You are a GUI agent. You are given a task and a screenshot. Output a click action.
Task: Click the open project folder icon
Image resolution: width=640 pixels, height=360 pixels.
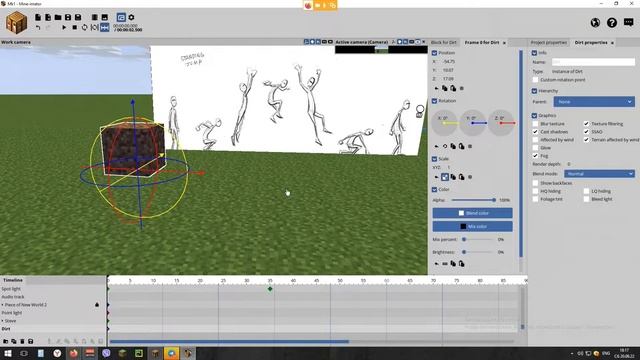58,17
